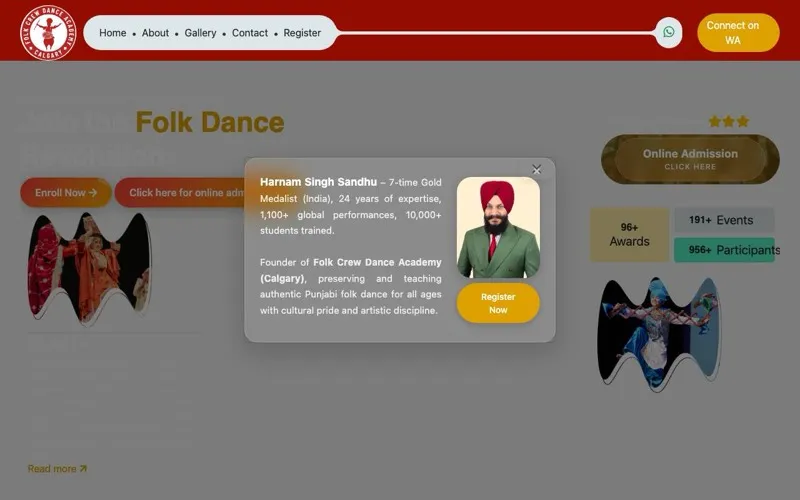This screenshot has height=500, width=800.
Task: Open the Home menu item
Action: [x=113, y=33]
